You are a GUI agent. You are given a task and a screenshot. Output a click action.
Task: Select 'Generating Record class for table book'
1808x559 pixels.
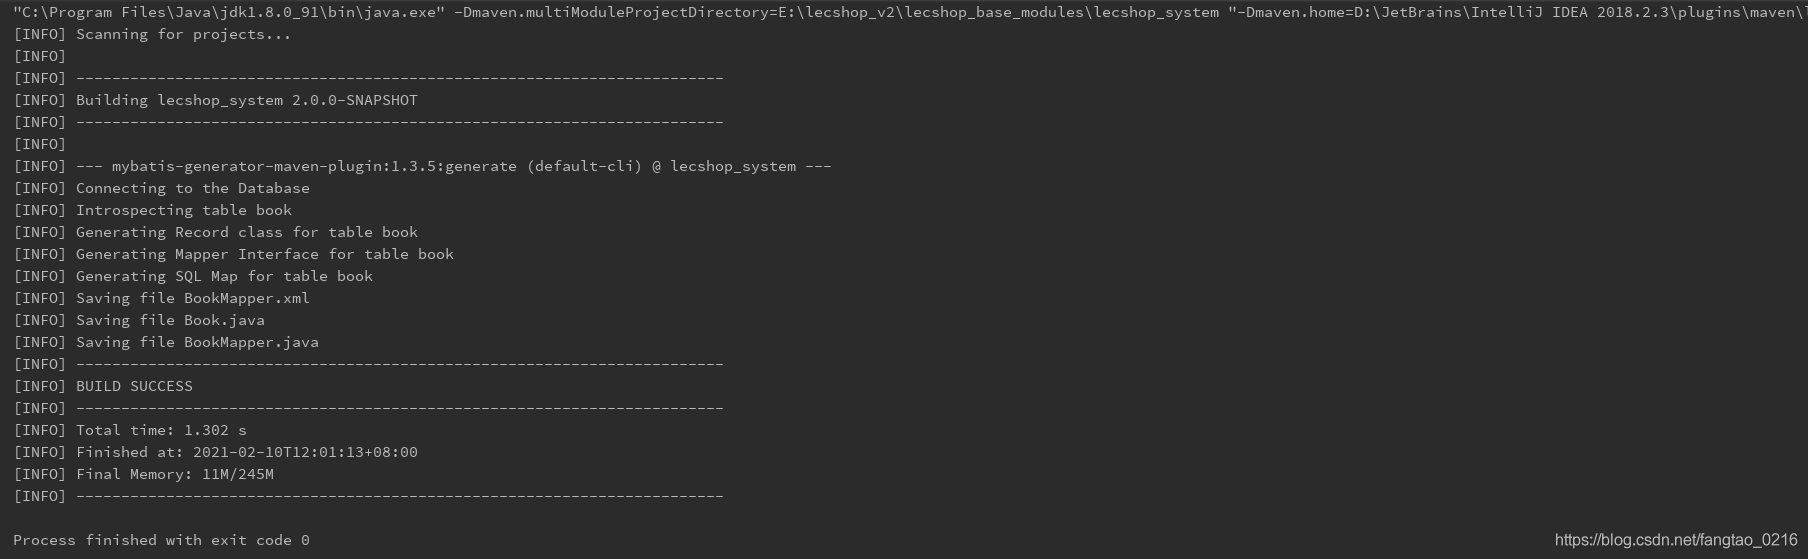pyautogui.click(x=246, y=232)
